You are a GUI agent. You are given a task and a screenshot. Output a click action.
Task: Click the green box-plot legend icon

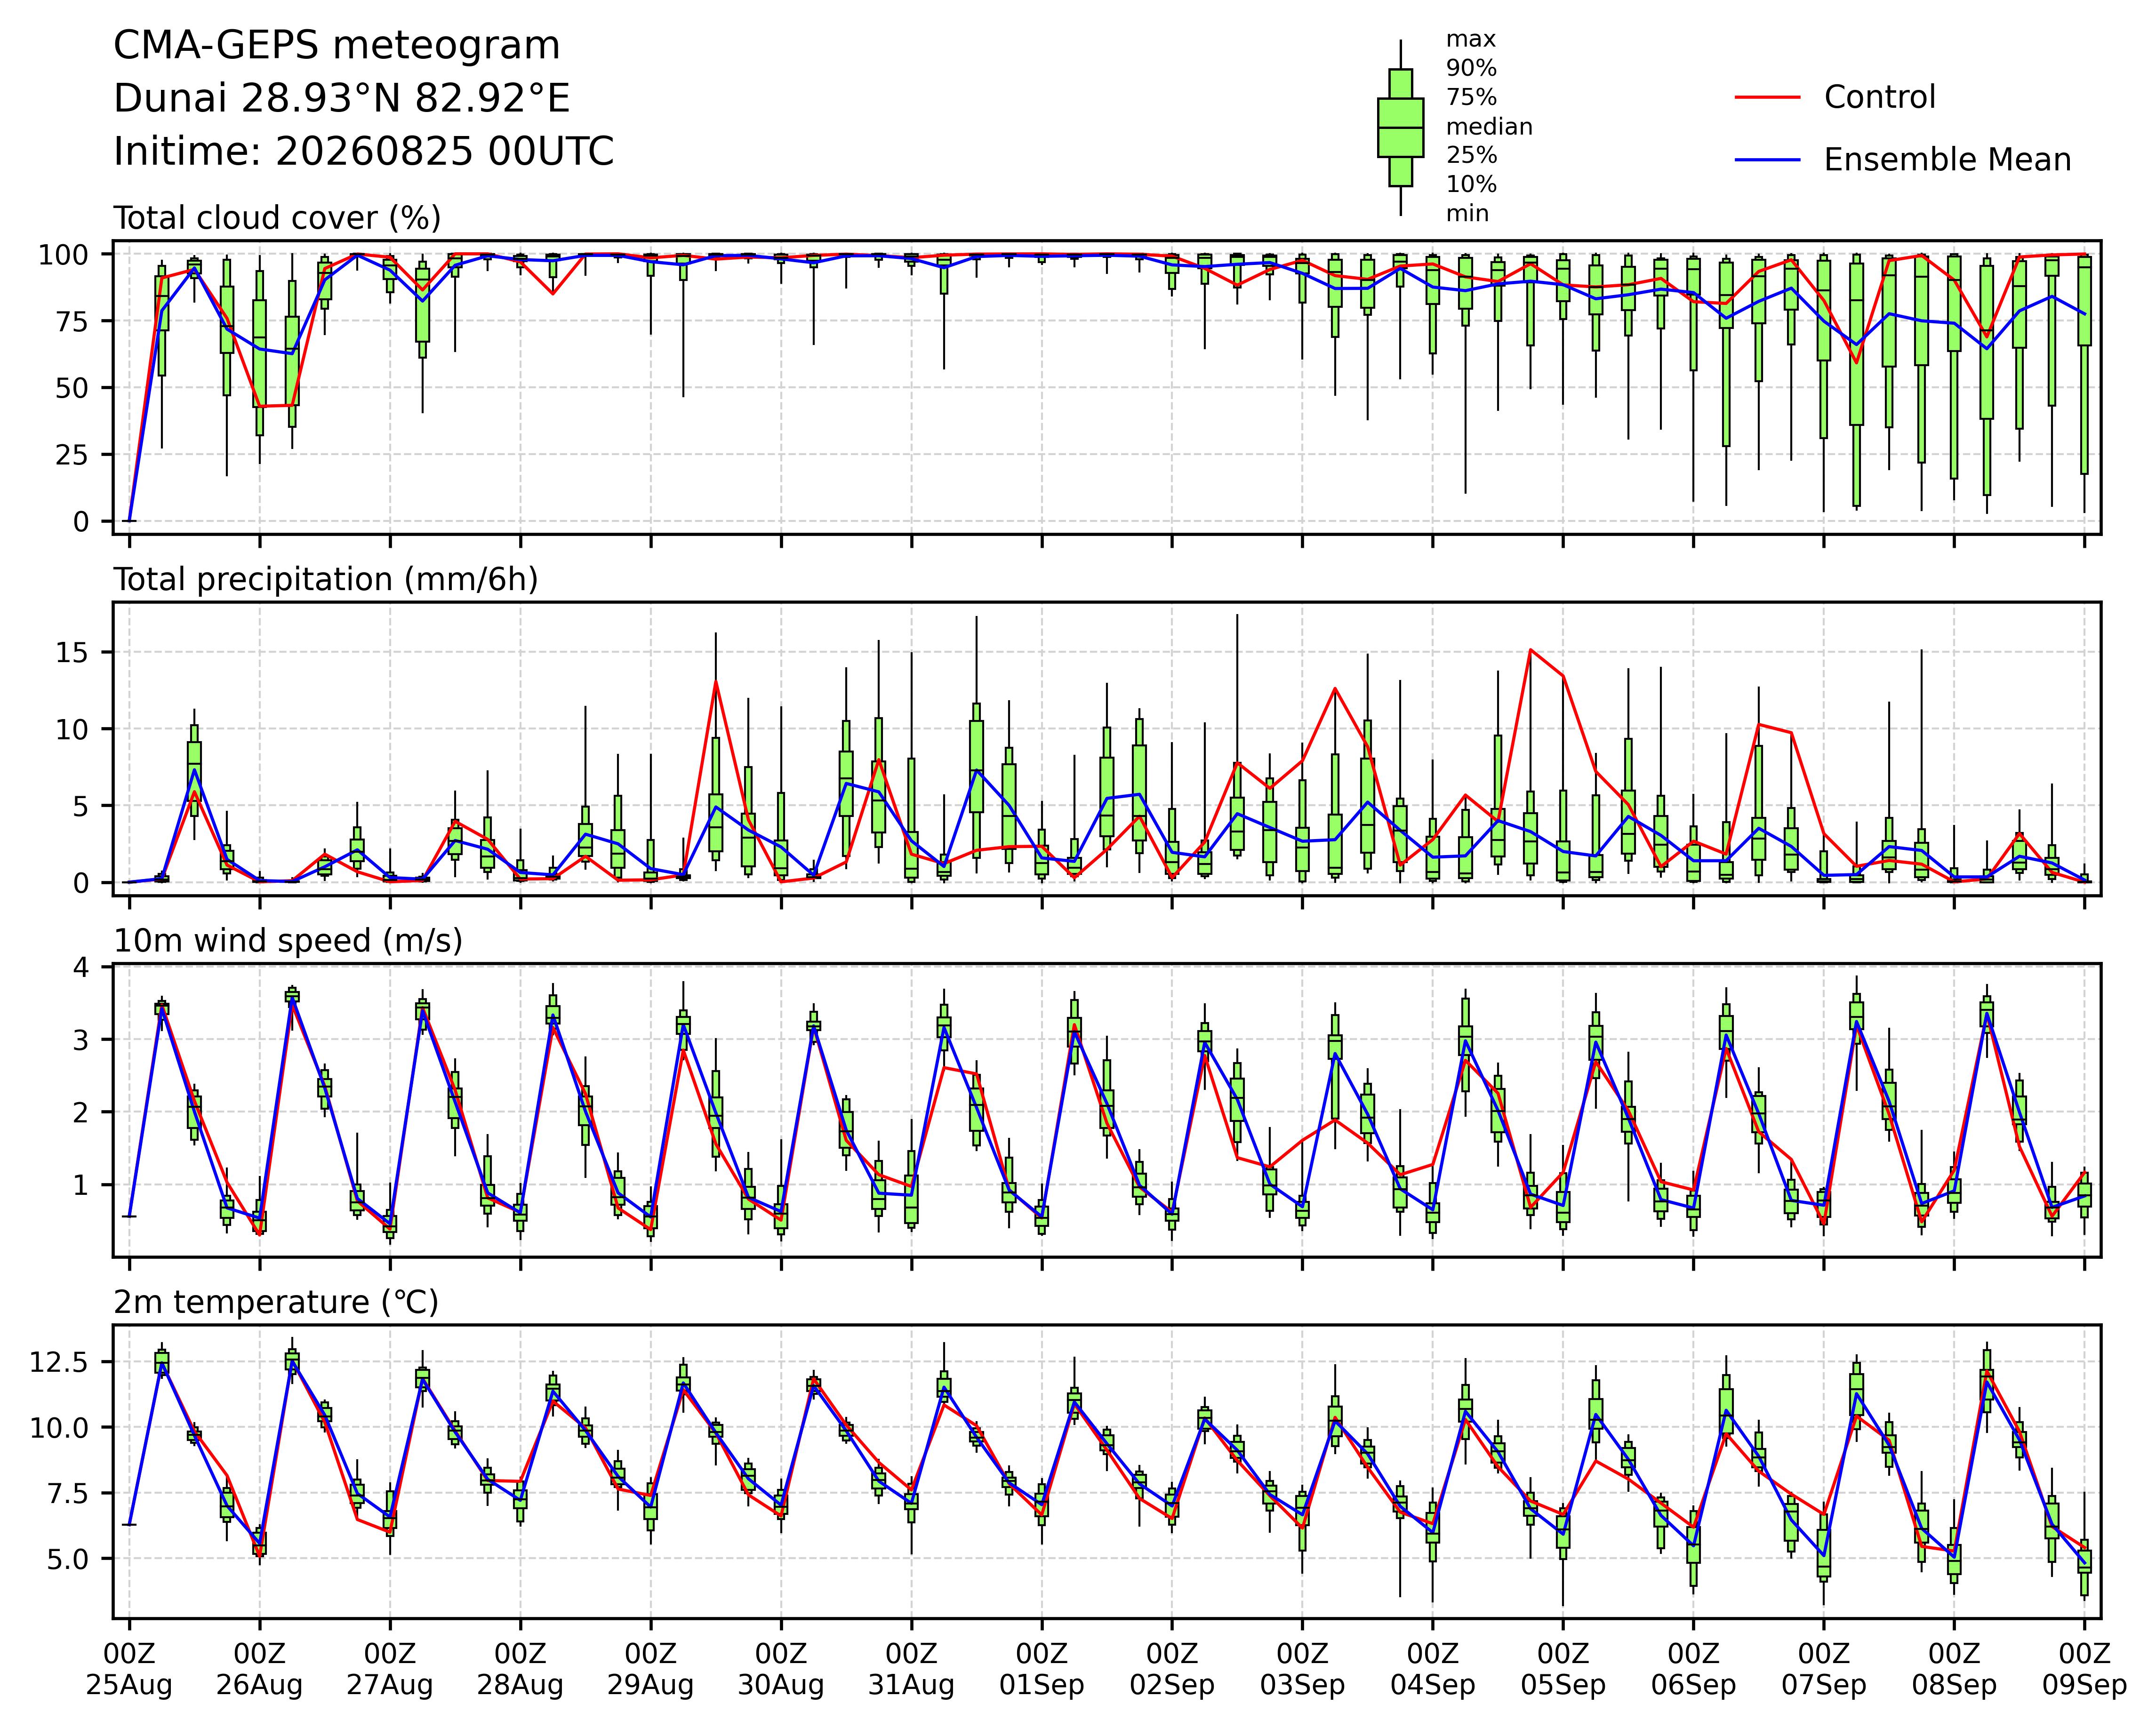[x=1400, y=127]
